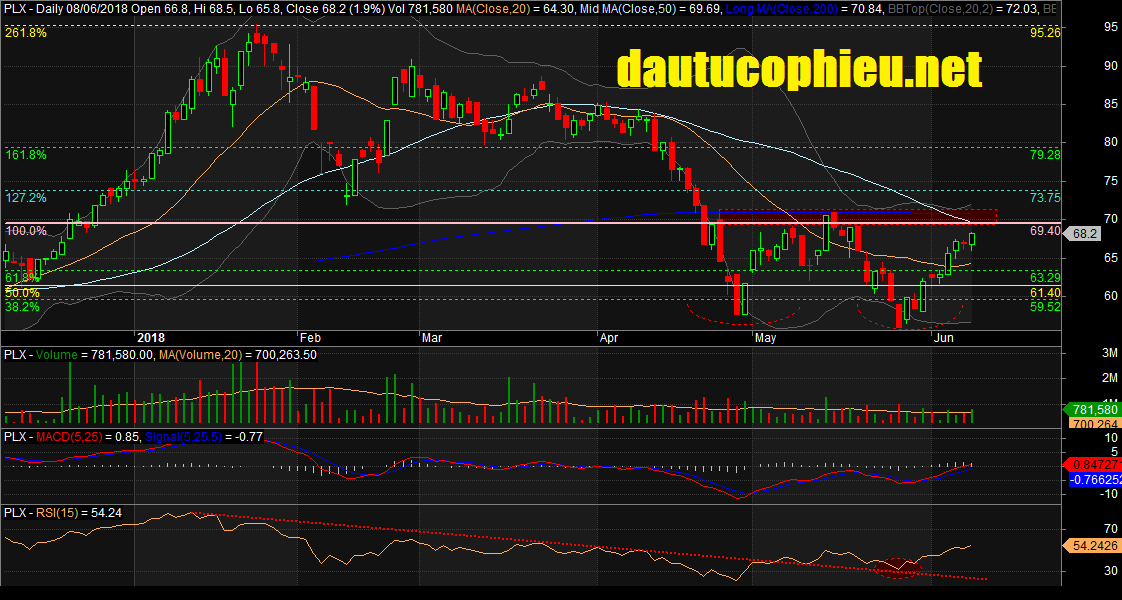Image resolution: width=1122 pixels, height=600 pixels.
Task: Select the 161.8% Fibonacci label on left
Action: tap(25, 155)
